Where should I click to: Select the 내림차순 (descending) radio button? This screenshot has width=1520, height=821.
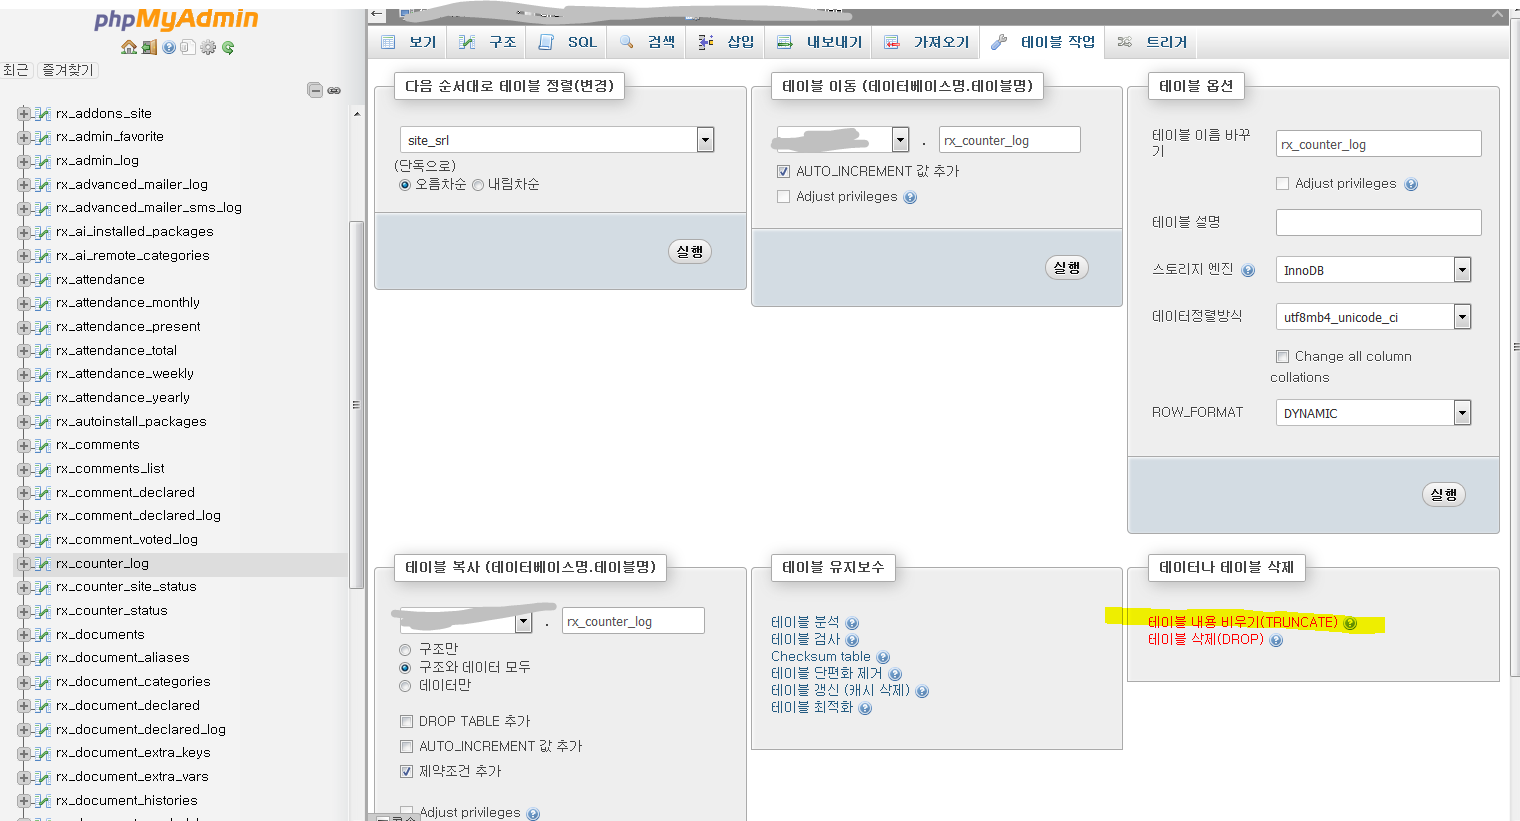[x=478, y=185]
